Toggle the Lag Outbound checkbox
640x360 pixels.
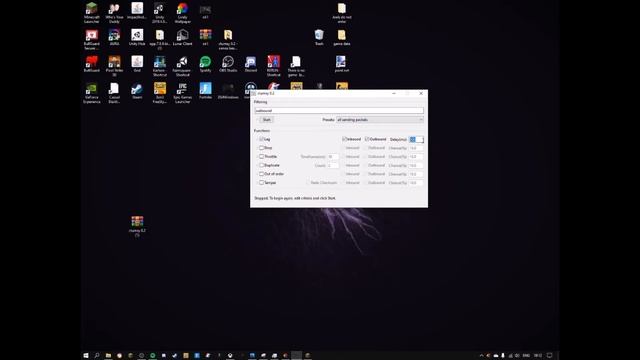[367, 139]
